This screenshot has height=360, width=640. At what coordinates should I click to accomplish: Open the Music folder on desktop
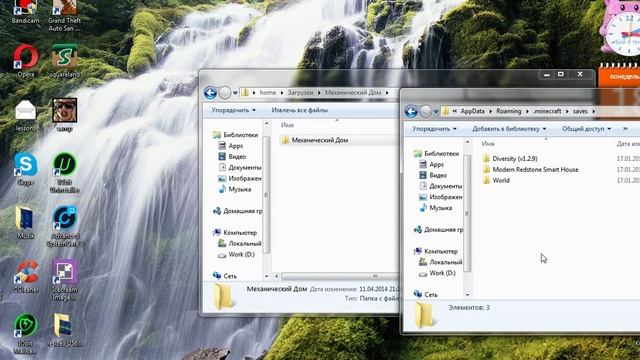tap(25, 222)
